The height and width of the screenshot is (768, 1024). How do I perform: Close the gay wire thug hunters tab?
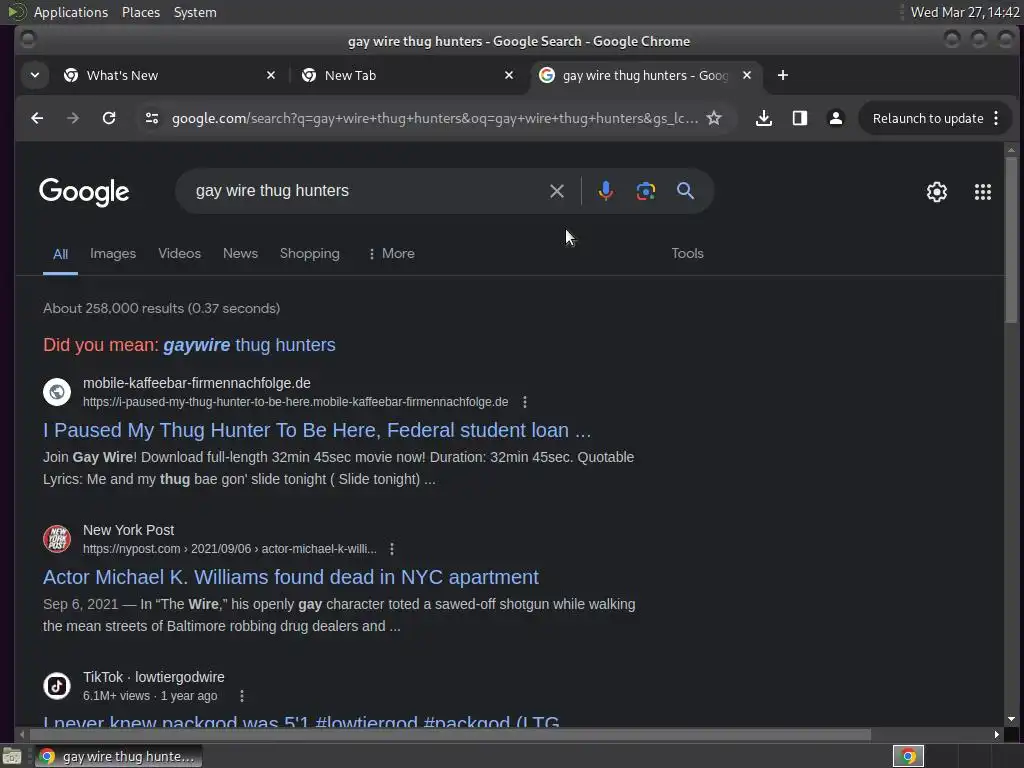coord(747,75)
